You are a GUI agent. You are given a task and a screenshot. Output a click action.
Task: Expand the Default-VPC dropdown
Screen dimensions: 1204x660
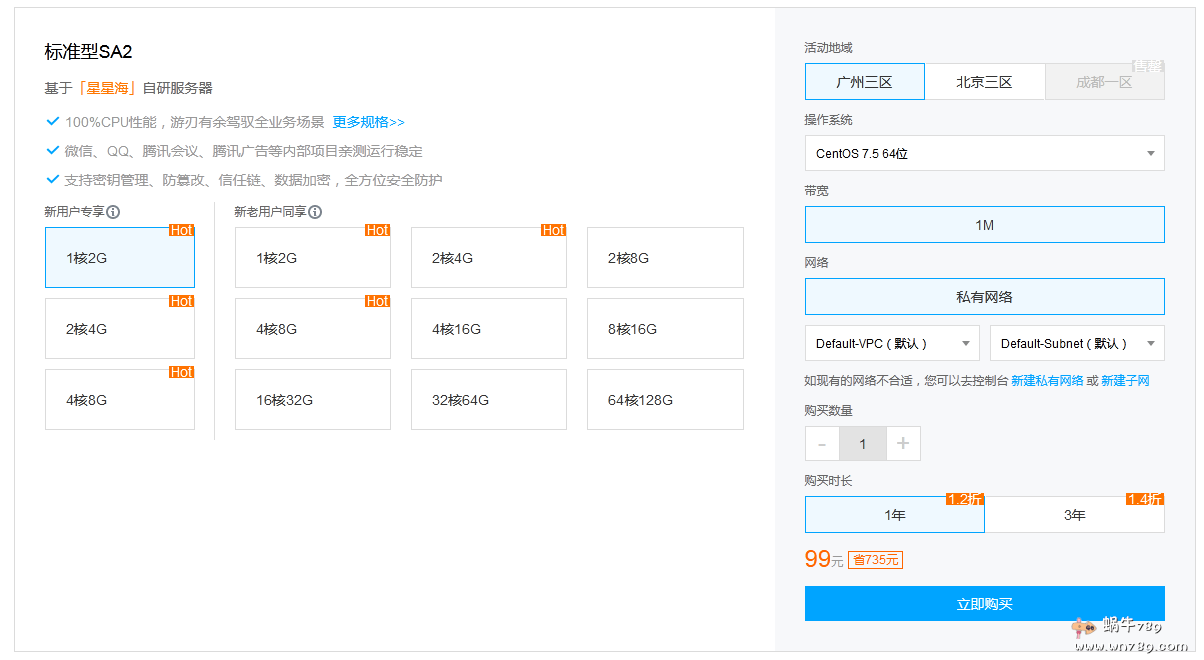point(892,343)
